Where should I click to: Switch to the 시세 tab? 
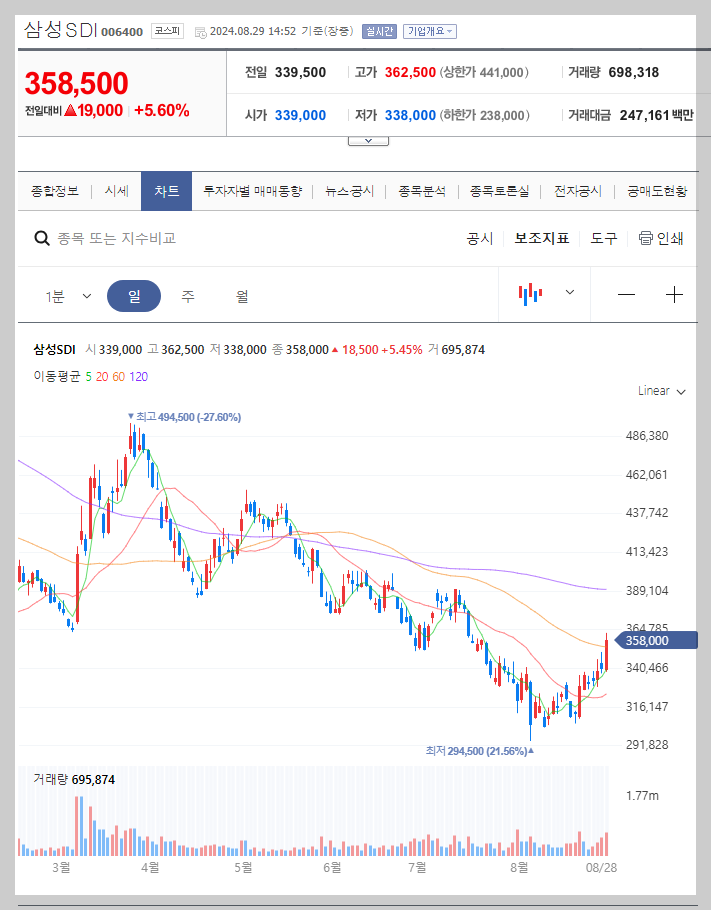(116, 190)
